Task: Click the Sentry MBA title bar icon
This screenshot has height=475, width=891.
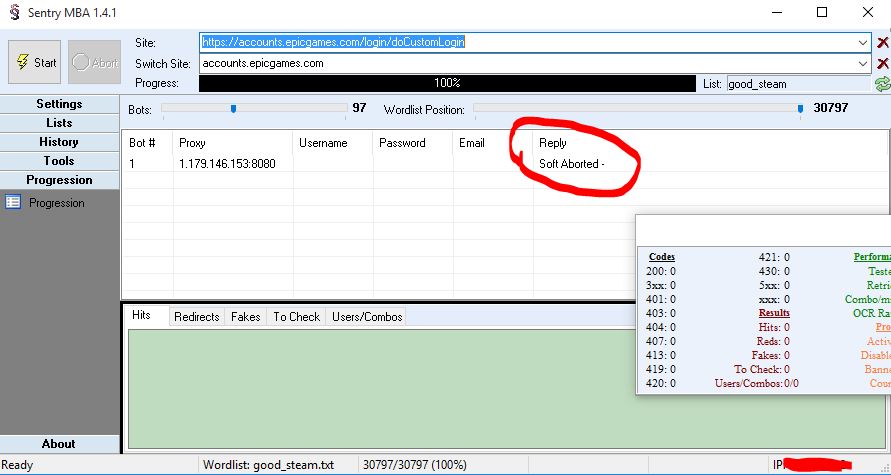Action: [14, 12]
